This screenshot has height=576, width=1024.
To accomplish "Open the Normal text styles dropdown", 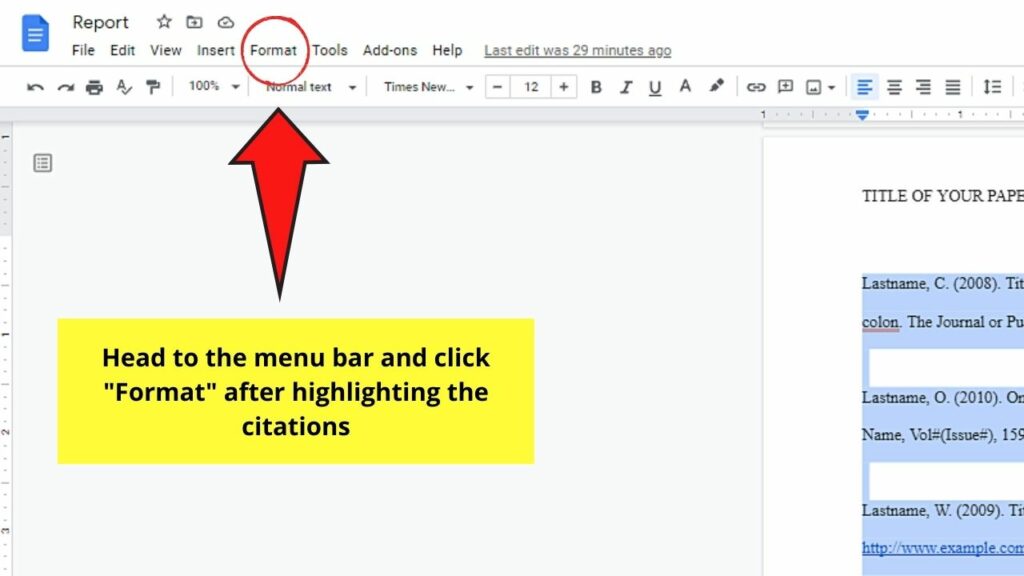I will pyautogui.click(x=310, y=87).
